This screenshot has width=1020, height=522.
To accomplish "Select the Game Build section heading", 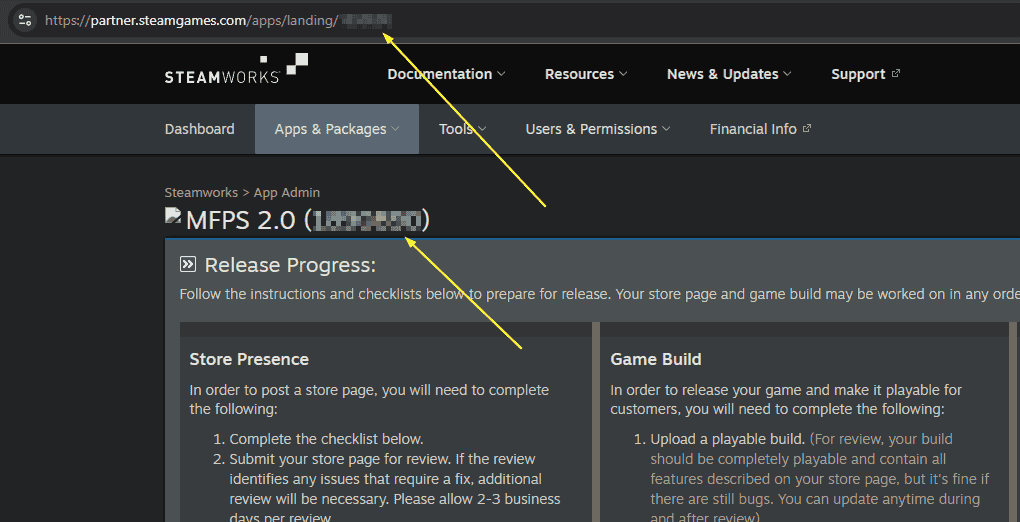I will point(656,359).
